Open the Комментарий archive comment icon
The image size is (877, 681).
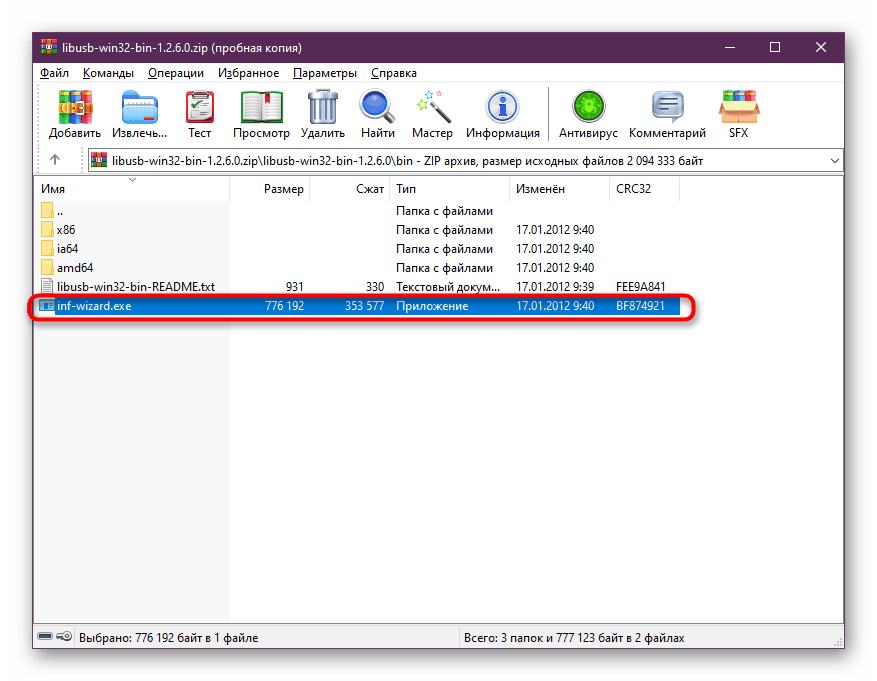click(x=667, y=107)
